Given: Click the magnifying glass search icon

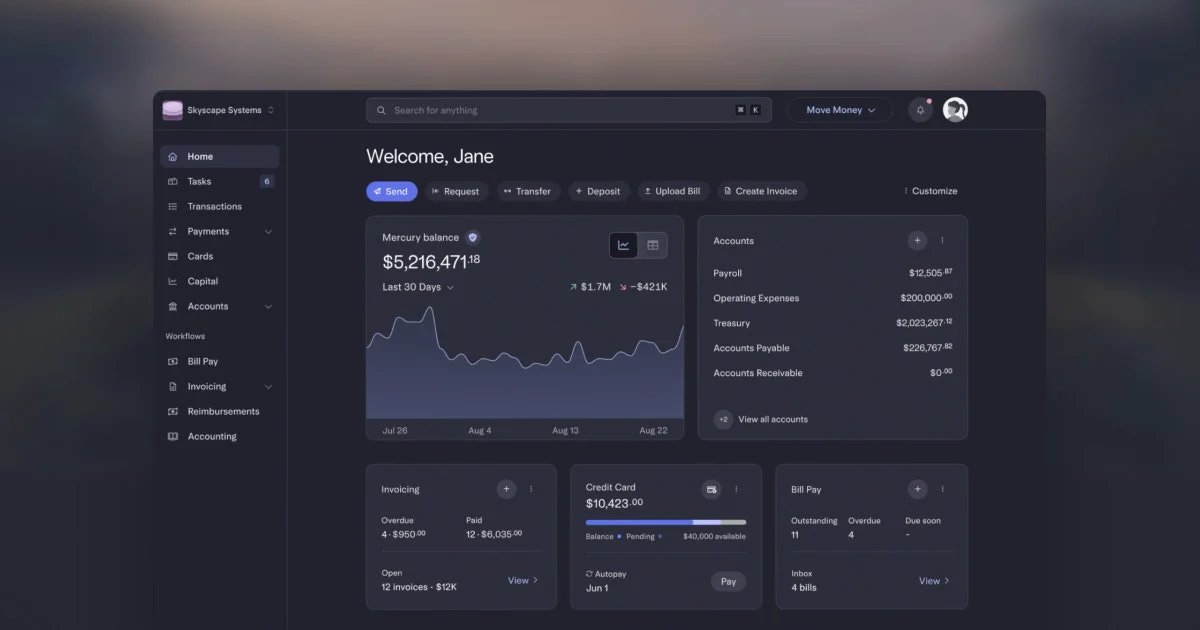Looking at the screenshot, I should coord(381,110).
